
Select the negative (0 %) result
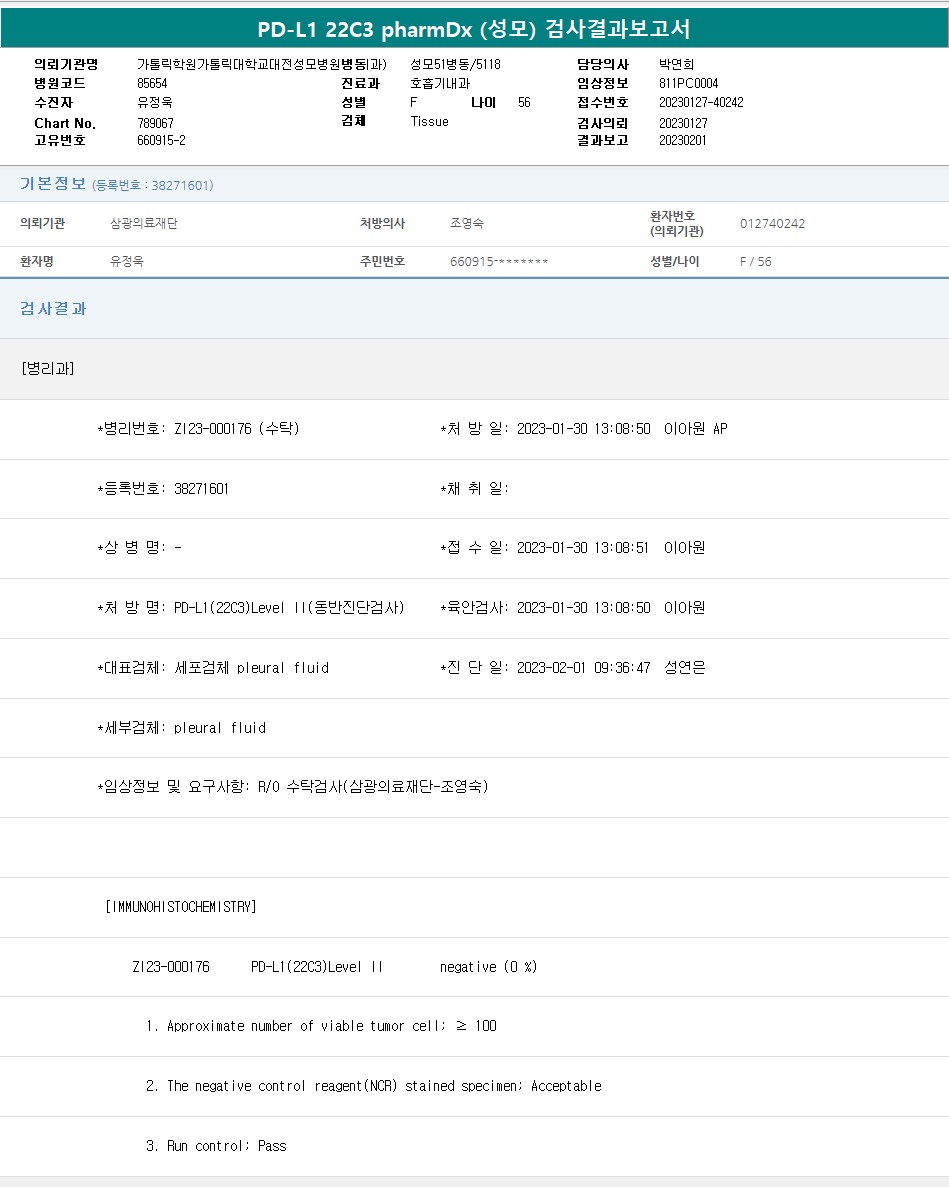488,967
